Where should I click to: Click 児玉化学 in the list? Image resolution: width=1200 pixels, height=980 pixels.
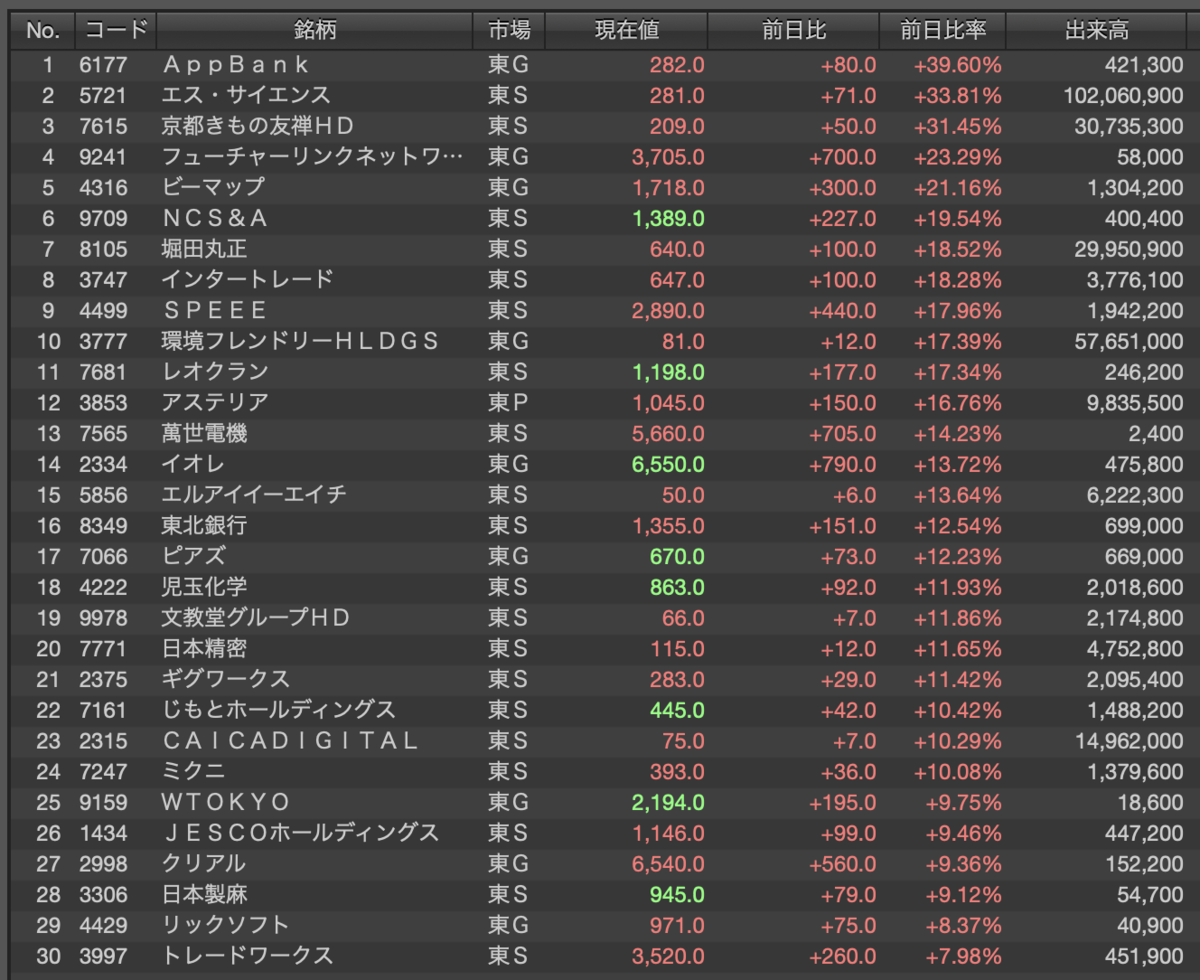click(204, 586)
